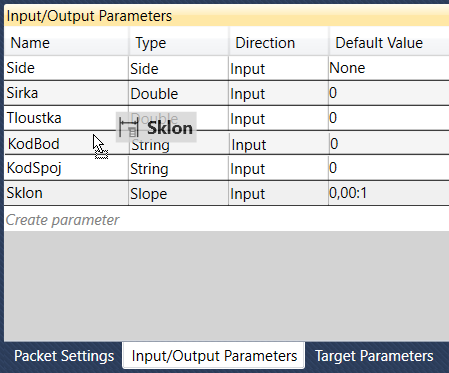Screen dimensions: 449x373
Task: Click the Direction column header
Action: 279,43
